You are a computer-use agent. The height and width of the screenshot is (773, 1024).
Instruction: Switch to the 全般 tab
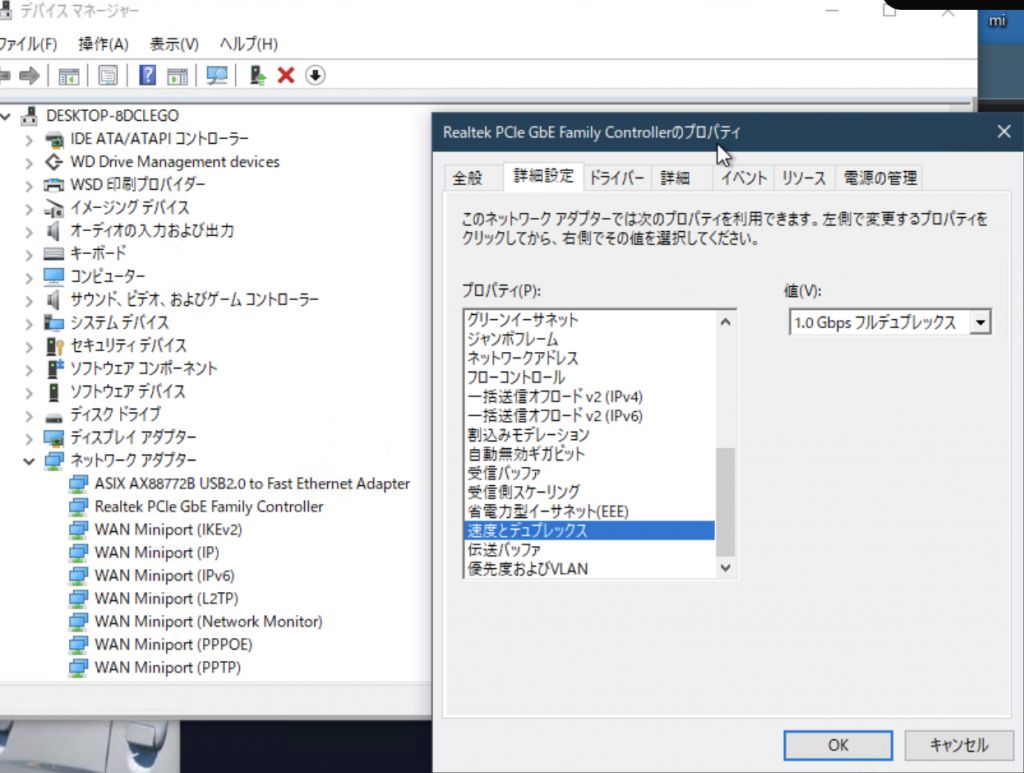(x=468, y=178)
